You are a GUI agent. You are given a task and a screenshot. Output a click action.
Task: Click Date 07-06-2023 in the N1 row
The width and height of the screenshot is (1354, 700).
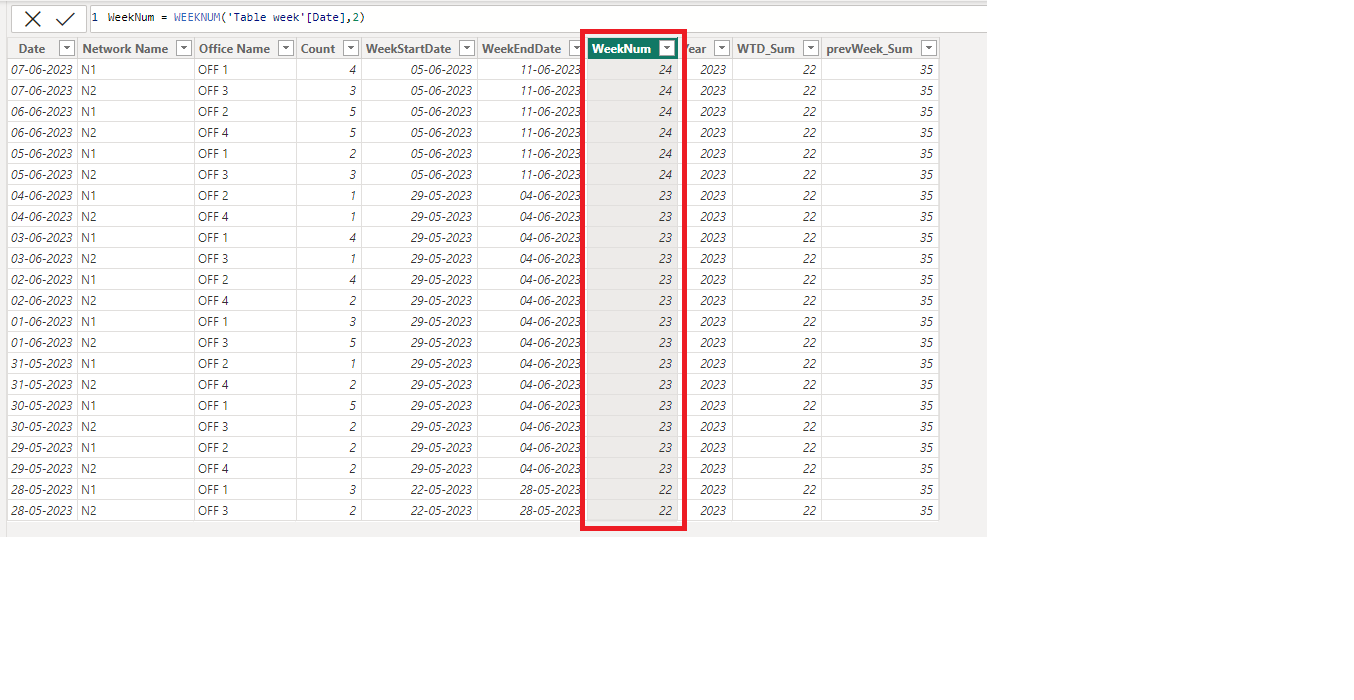[x=41, y=69]
